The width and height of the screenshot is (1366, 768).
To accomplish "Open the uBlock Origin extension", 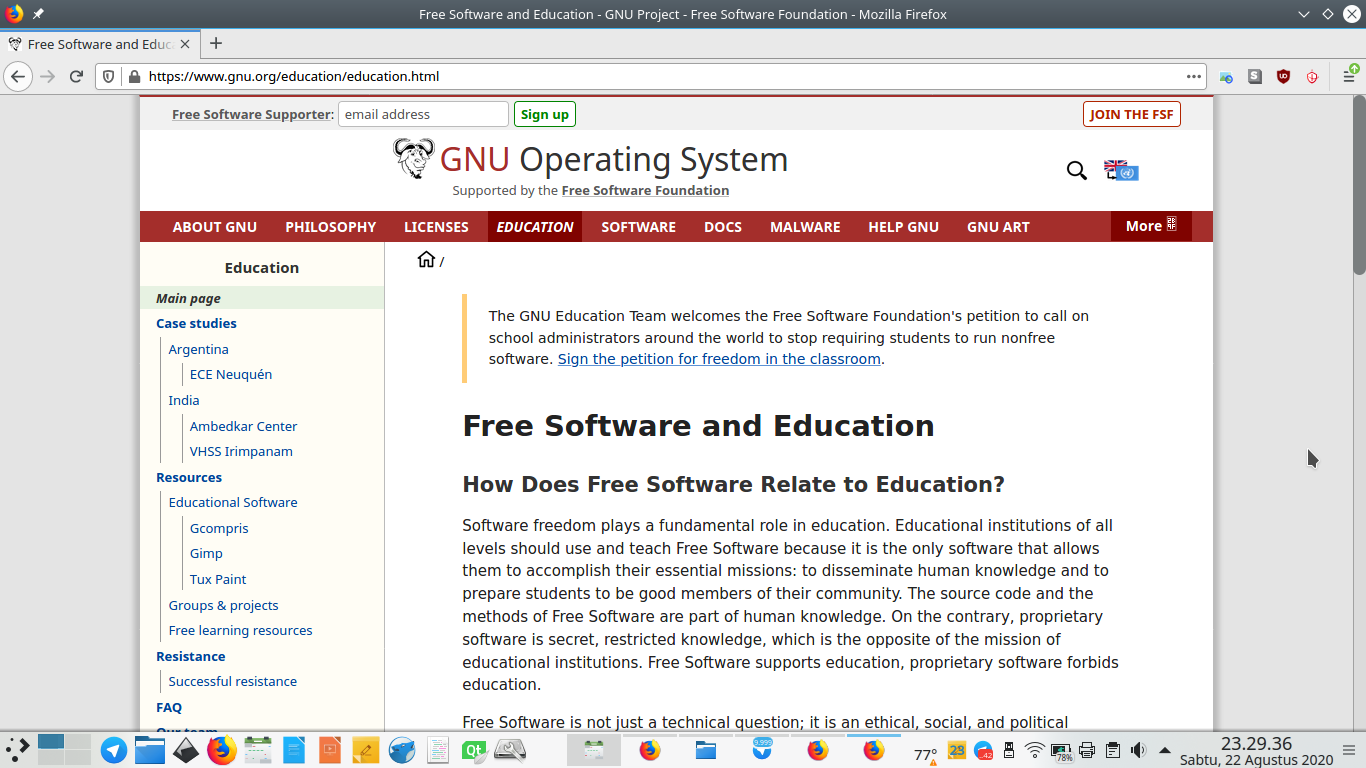I will (x=1284, y=76).
